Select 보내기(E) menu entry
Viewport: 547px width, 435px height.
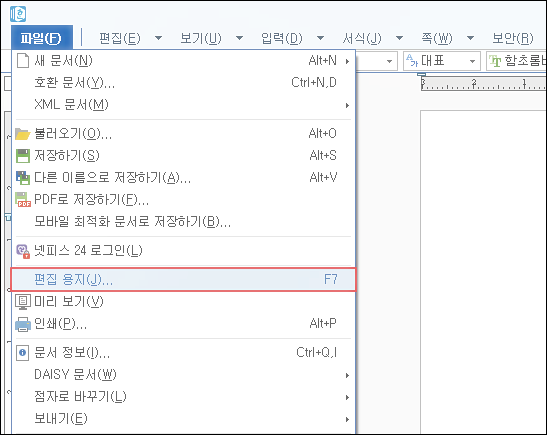[183, 419]
